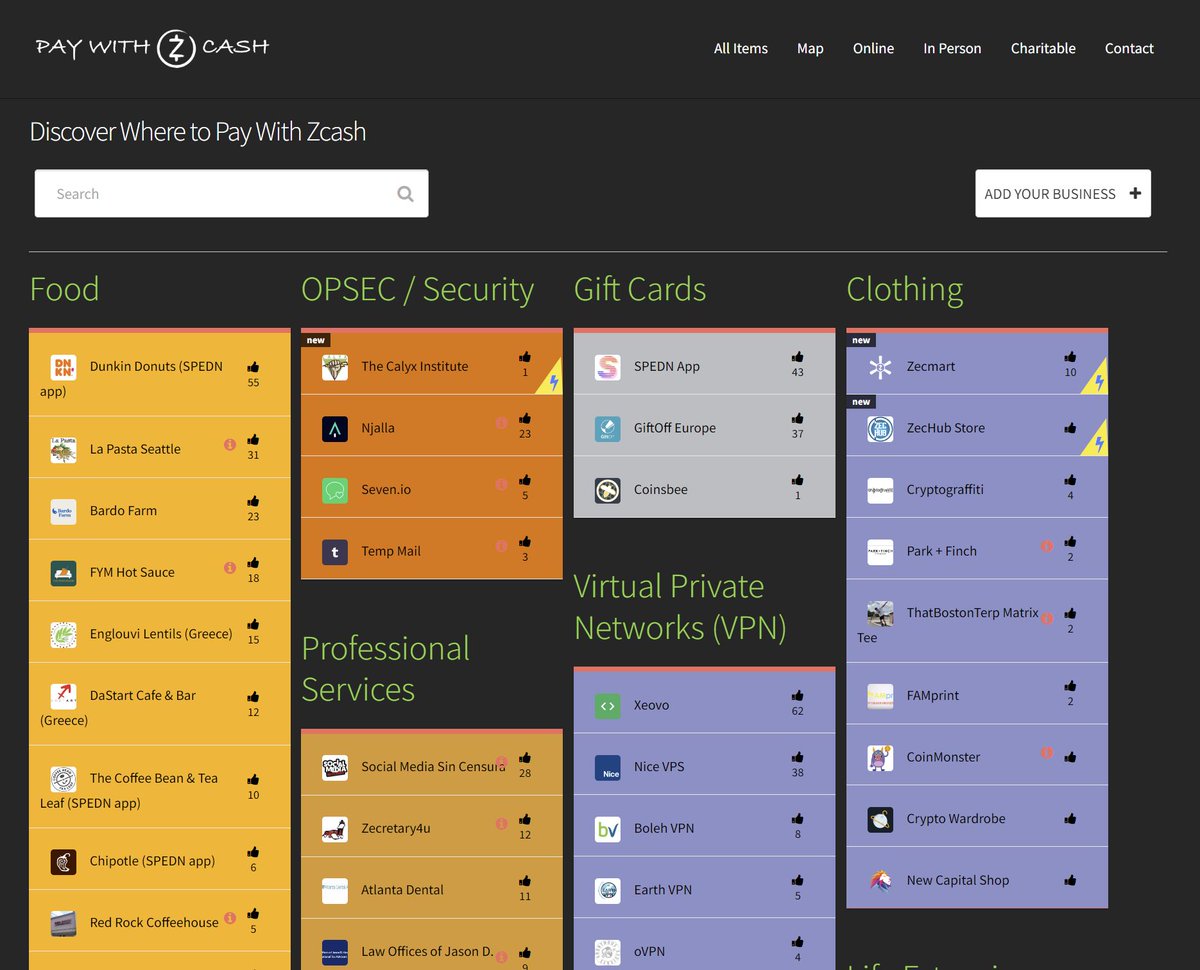Open the Map nav item
1200x970 pixels.
pos(810,48)
